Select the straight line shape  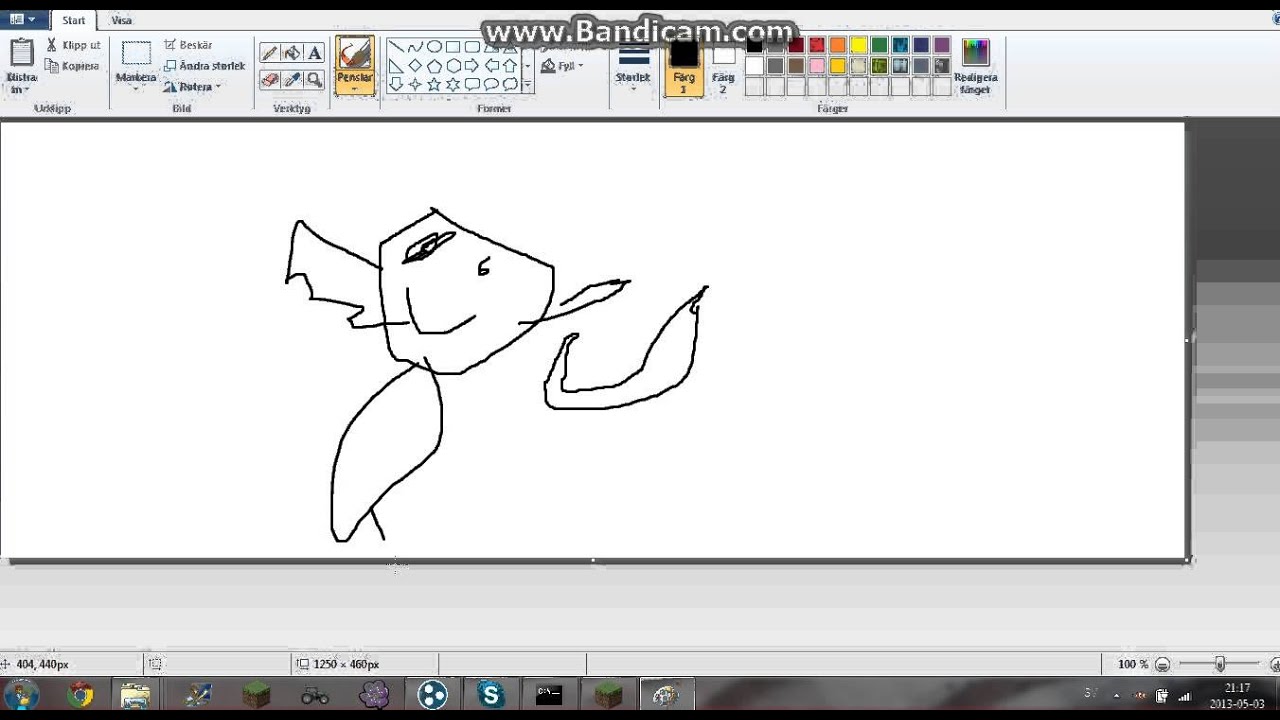[x=396, y=47]
